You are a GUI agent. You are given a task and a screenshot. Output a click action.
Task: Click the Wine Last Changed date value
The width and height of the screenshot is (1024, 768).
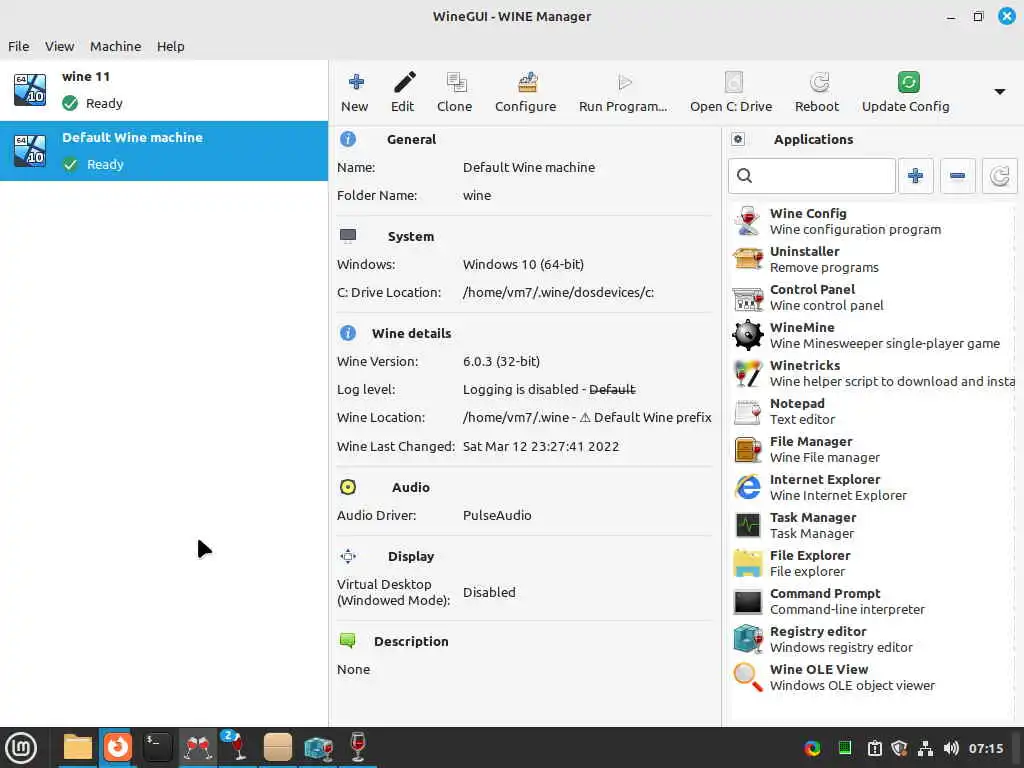pyautogui.click(x=541, y=447)
